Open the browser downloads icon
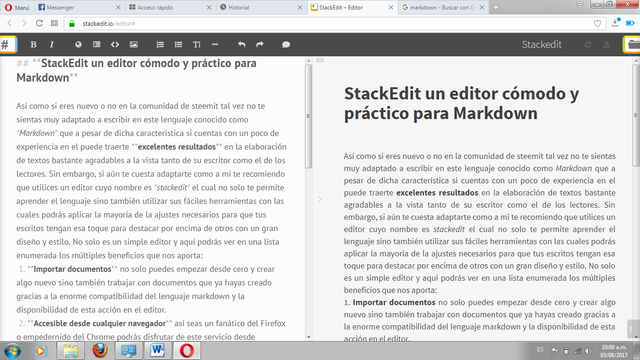The width and height of the screenshot is (640, 360). click(x=616, y=23)
